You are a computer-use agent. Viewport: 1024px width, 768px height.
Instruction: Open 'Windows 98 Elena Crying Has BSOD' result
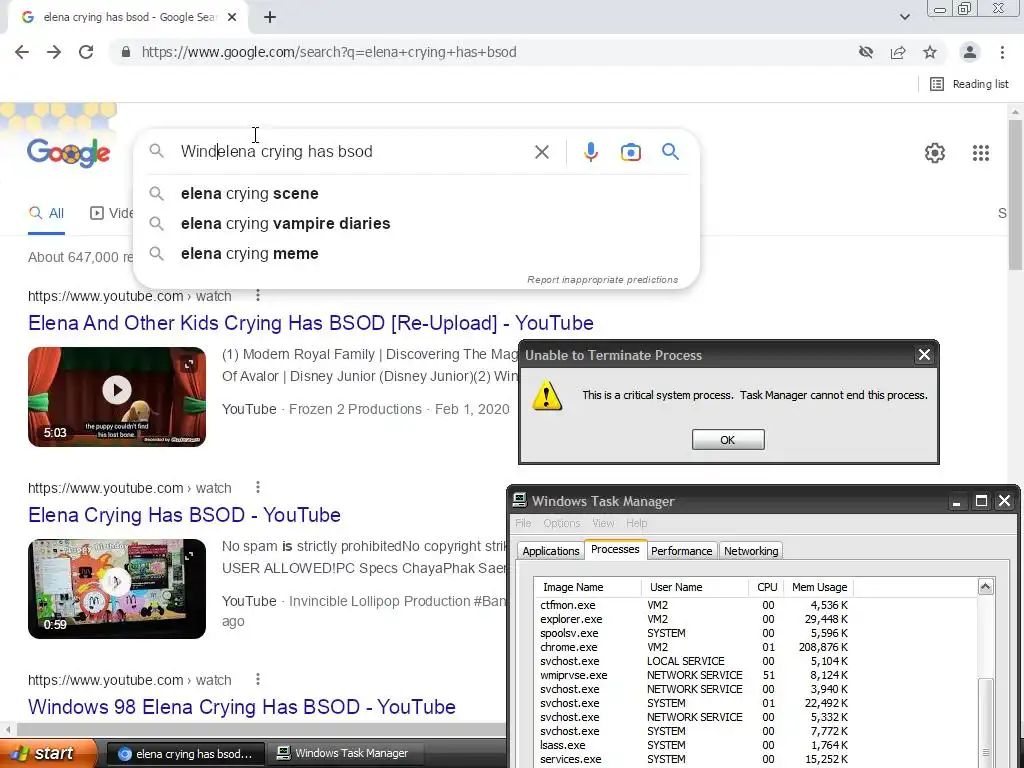[242, 707]
